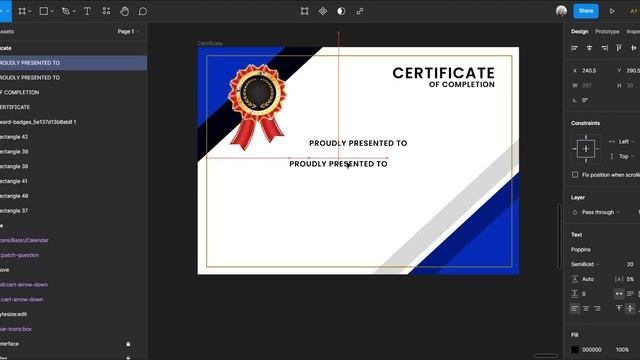Select Auto width text resizing icon
Viewport: 640px width, 360px height.
click(619, 293)
